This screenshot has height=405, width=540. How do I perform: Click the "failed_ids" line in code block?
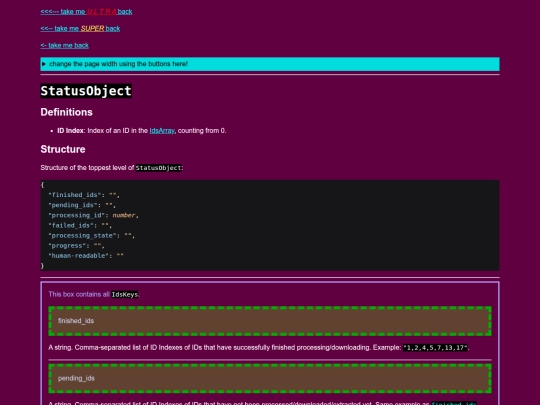tap(80, 226)
